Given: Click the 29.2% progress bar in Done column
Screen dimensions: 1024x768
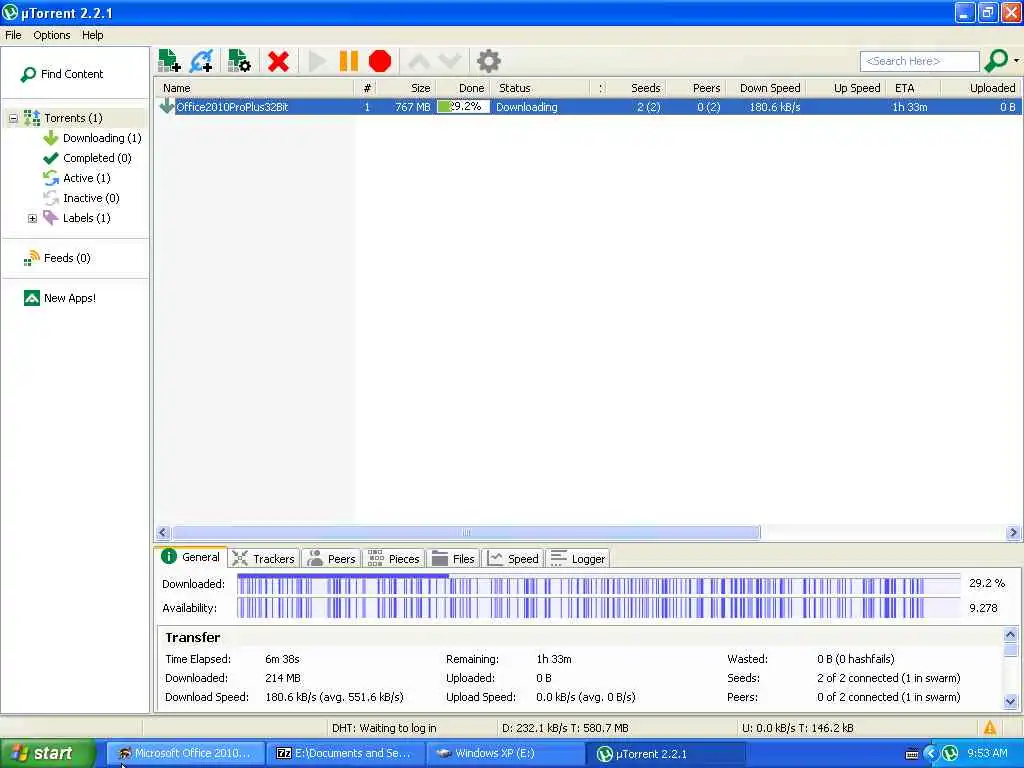Looking at the screenshot, I should click(x=463, y=107).
